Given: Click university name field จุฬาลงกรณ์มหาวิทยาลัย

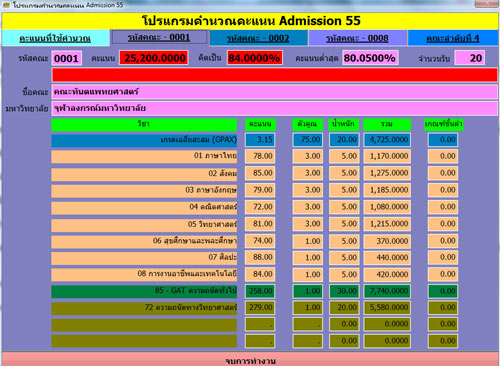Looking at the screenshot, I should coord(275,108).
